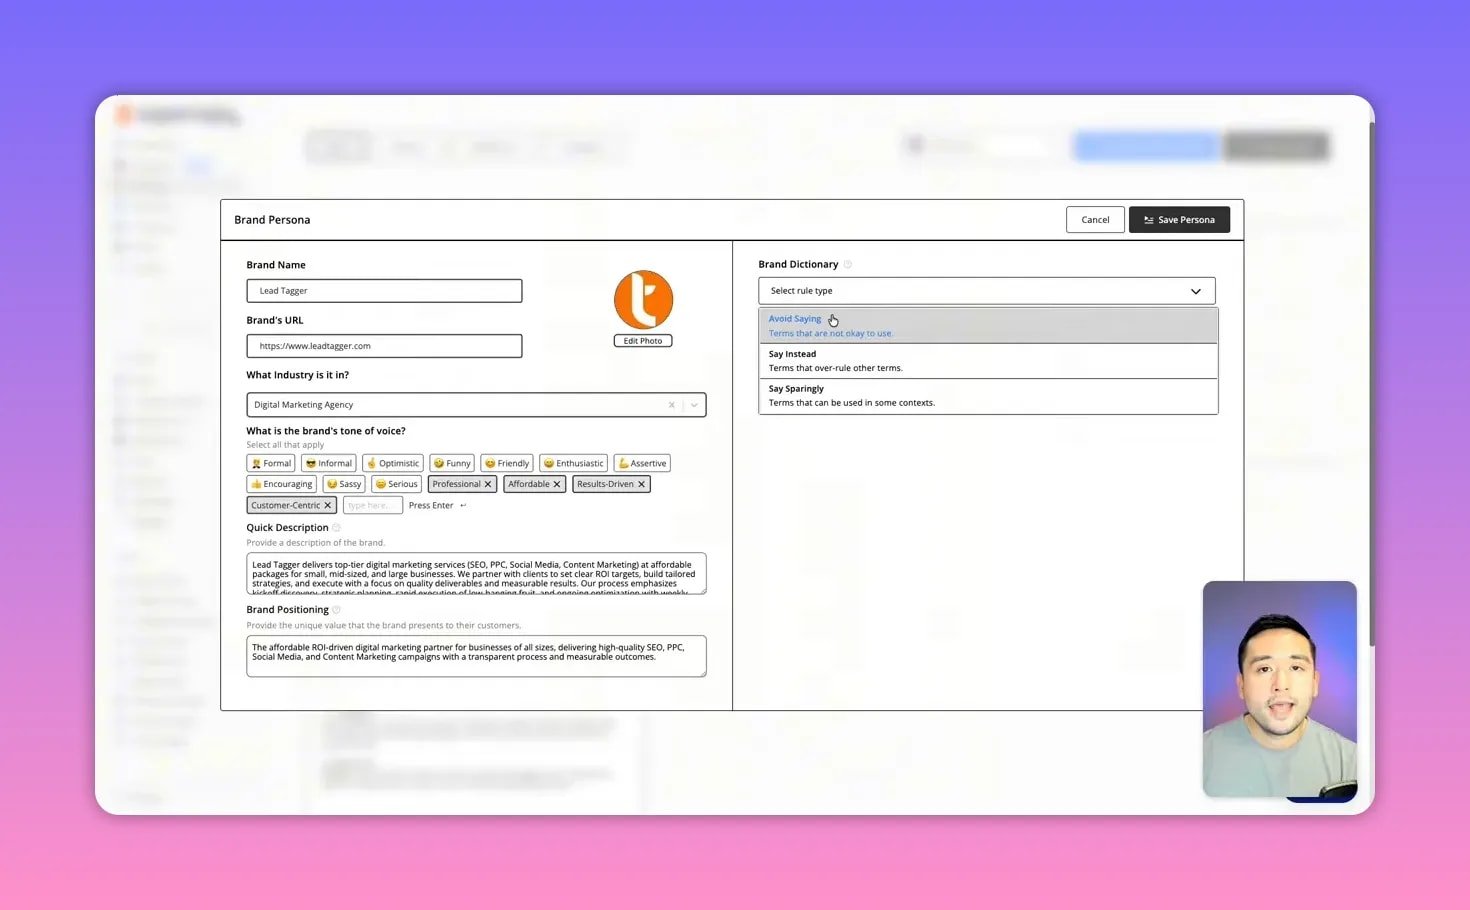The height and width of the screenshot is (910, 1470).
Task: Enable the Funny tone of voice
Action: (x=452, y=463)
